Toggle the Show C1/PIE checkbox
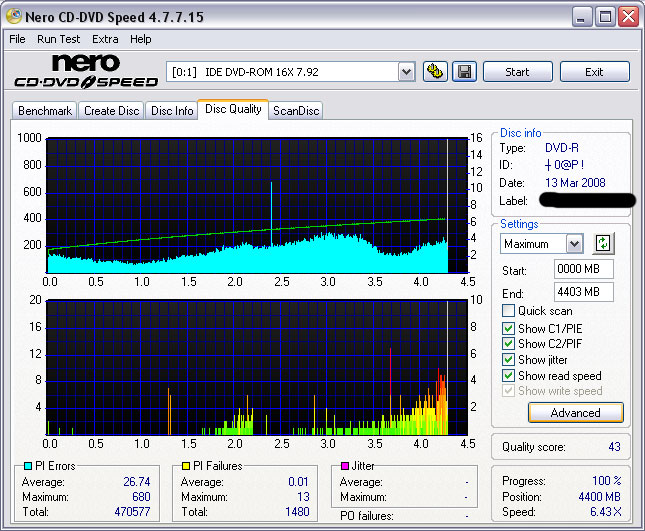 pyautogui.click(x=509, y=328)
